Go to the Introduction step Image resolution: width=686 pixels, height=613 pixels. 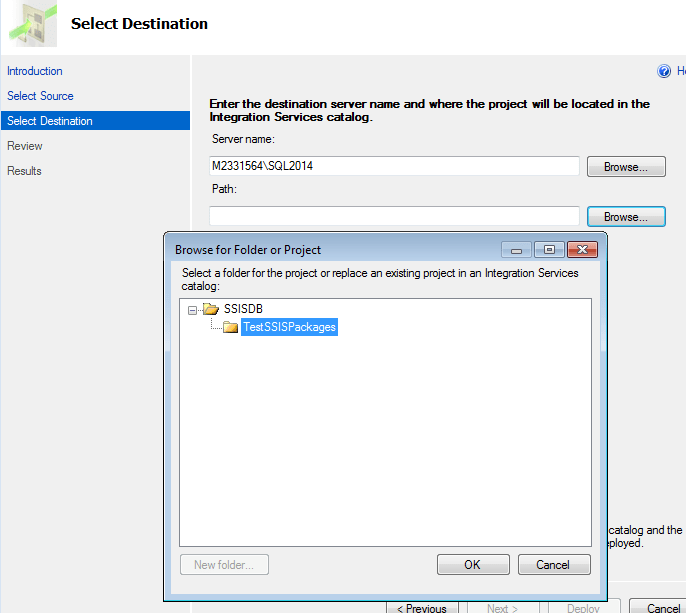tap(35, 71)
